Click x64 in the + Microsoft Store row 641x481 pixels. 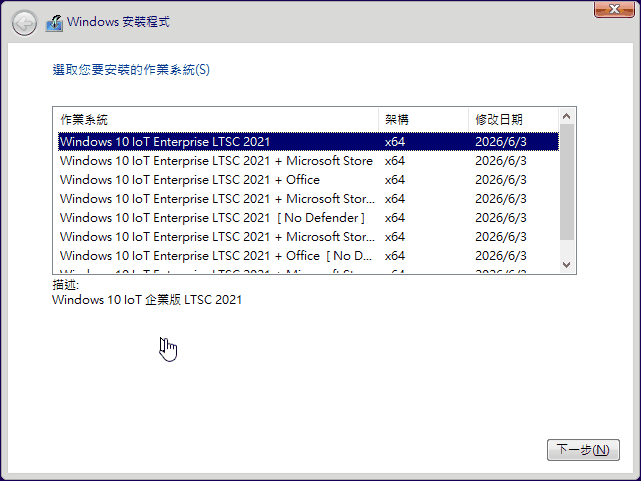click(x=395, y=161)
